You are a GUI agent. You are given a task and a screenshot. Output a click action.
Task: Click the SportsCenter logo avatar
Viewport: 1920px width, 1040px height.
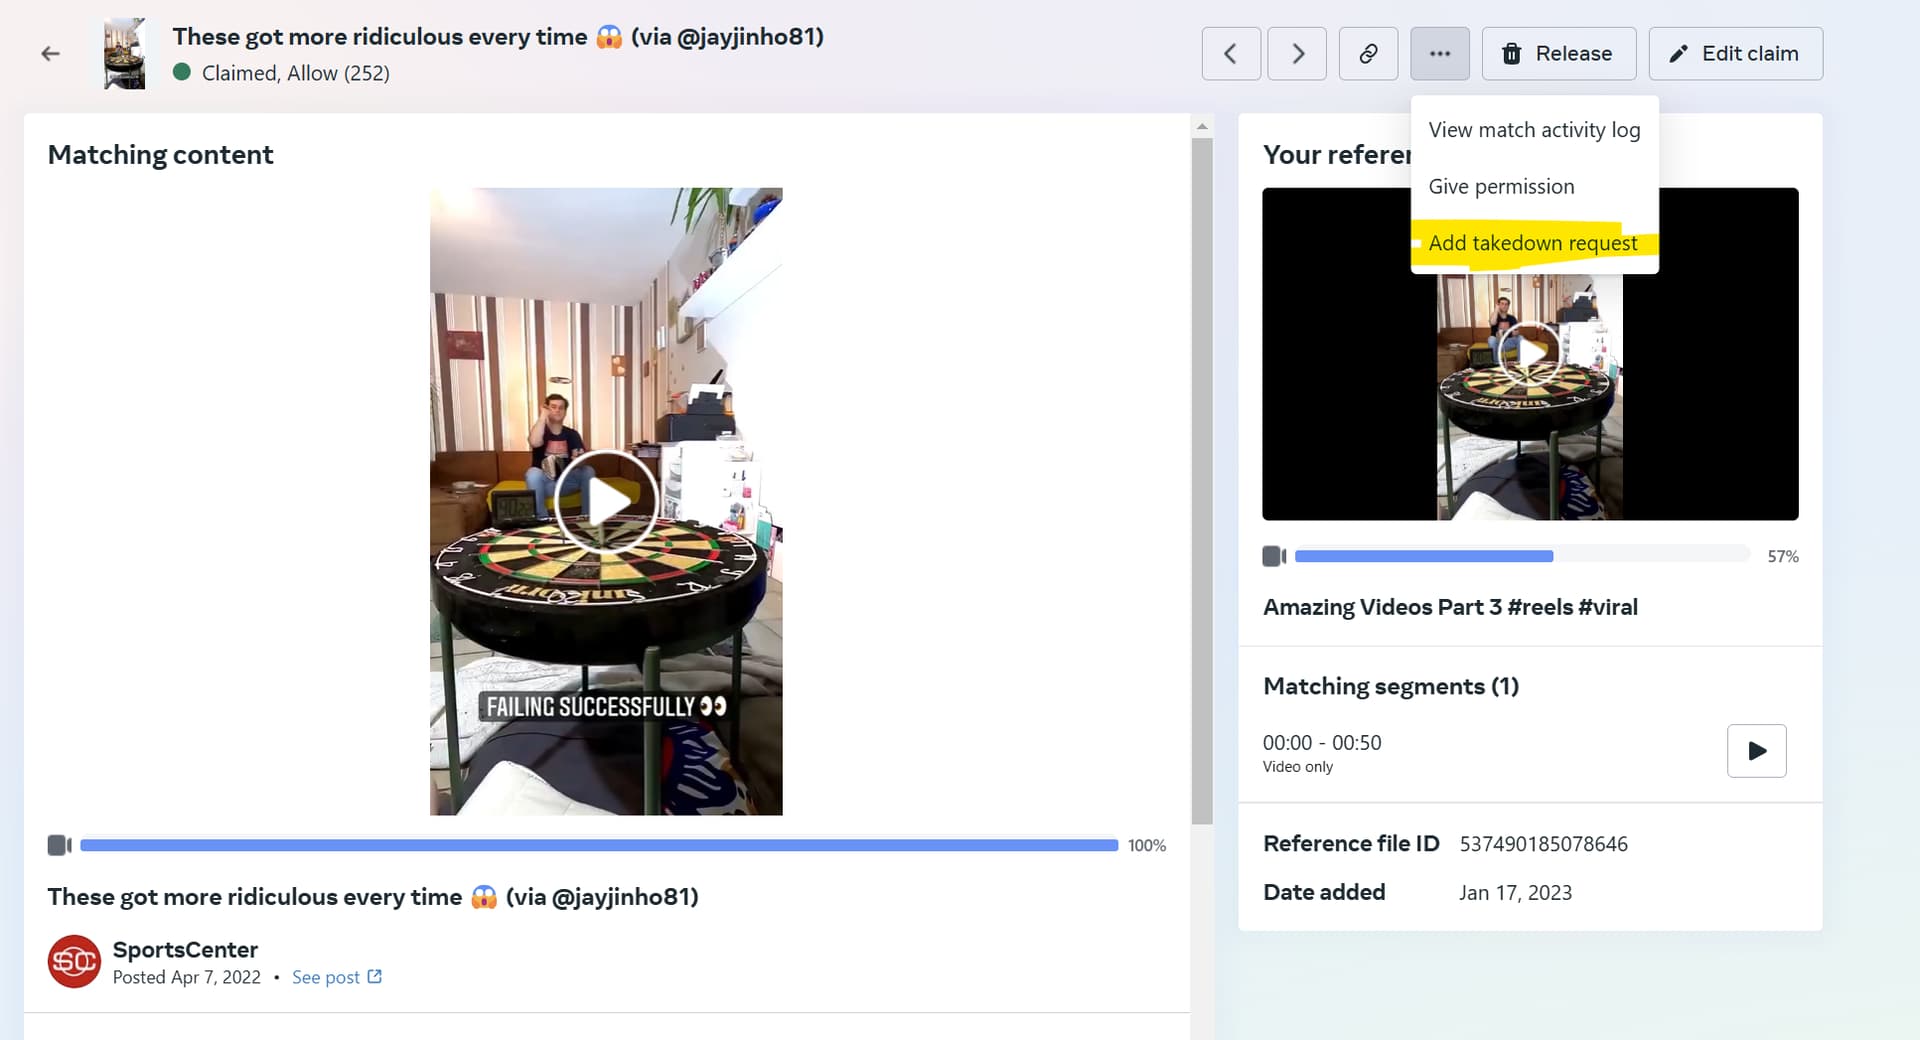[x=74, y=962]
